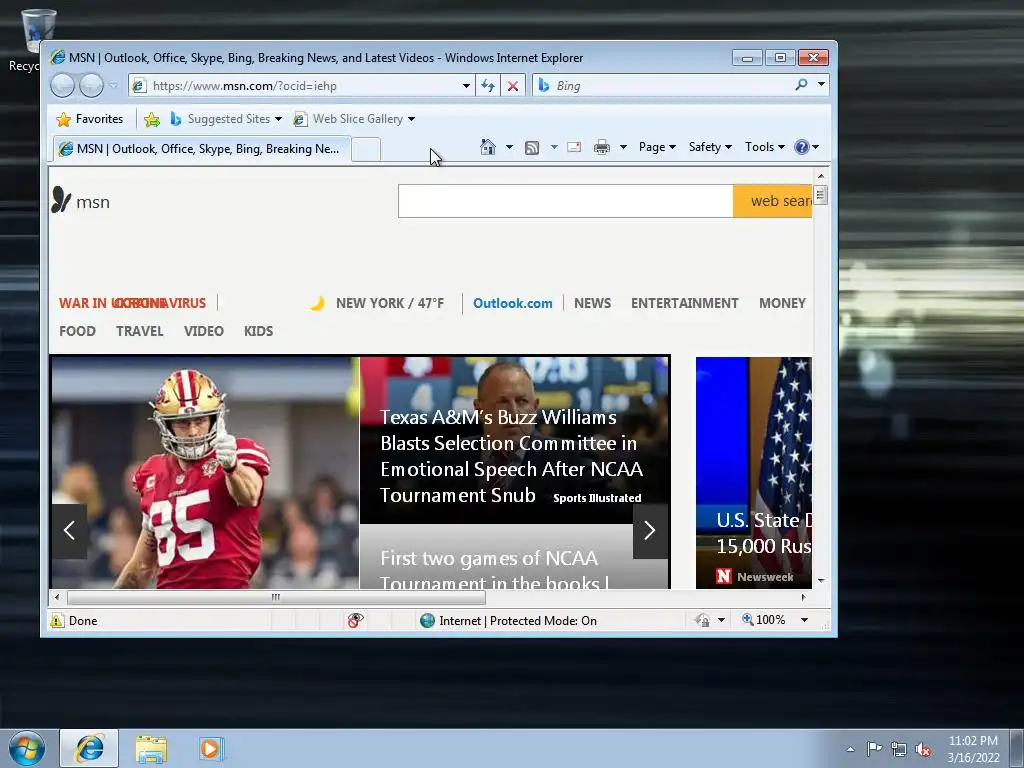Expand the Home button dropdown arrow

(509, 147)
